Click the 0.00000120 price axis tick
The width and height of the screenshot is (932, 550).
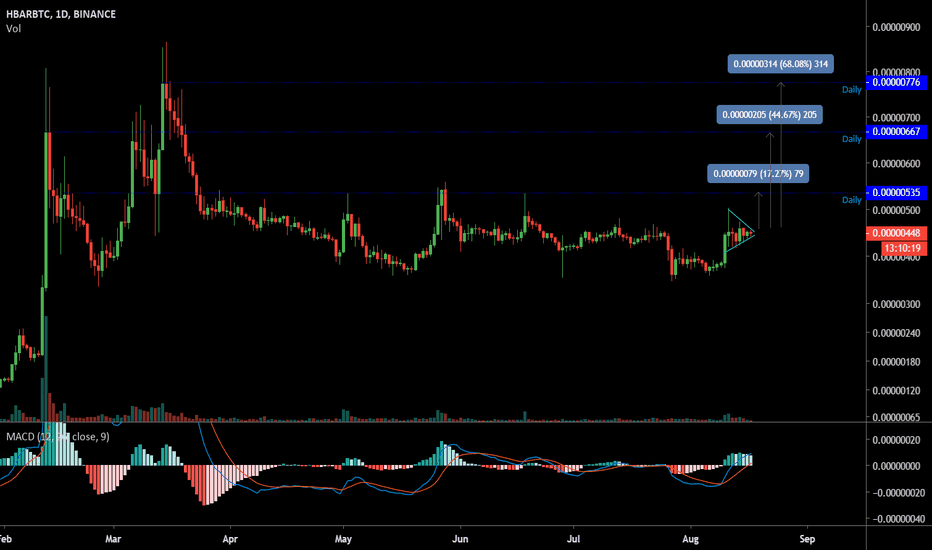[x=896, y=391]
